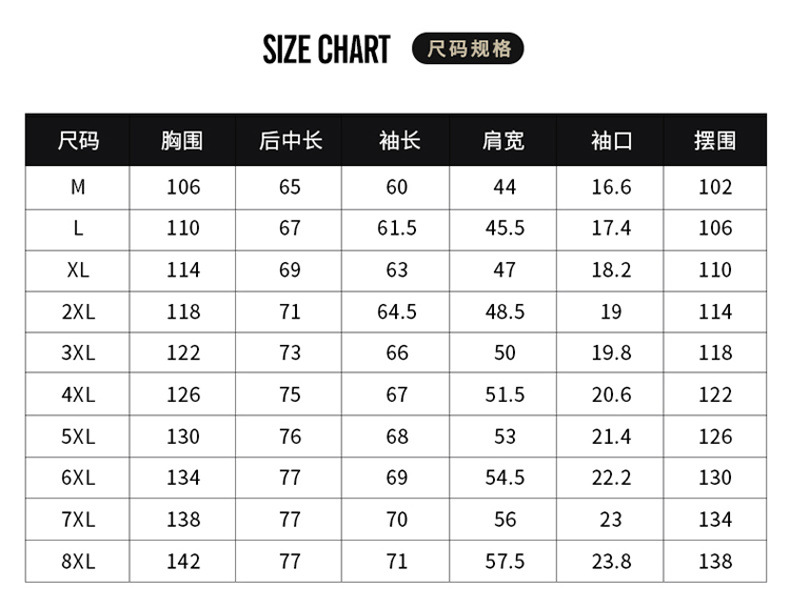Click the 61.5 sleeve length cell
This screenshot has height=608, width=790.
point(397,229)
